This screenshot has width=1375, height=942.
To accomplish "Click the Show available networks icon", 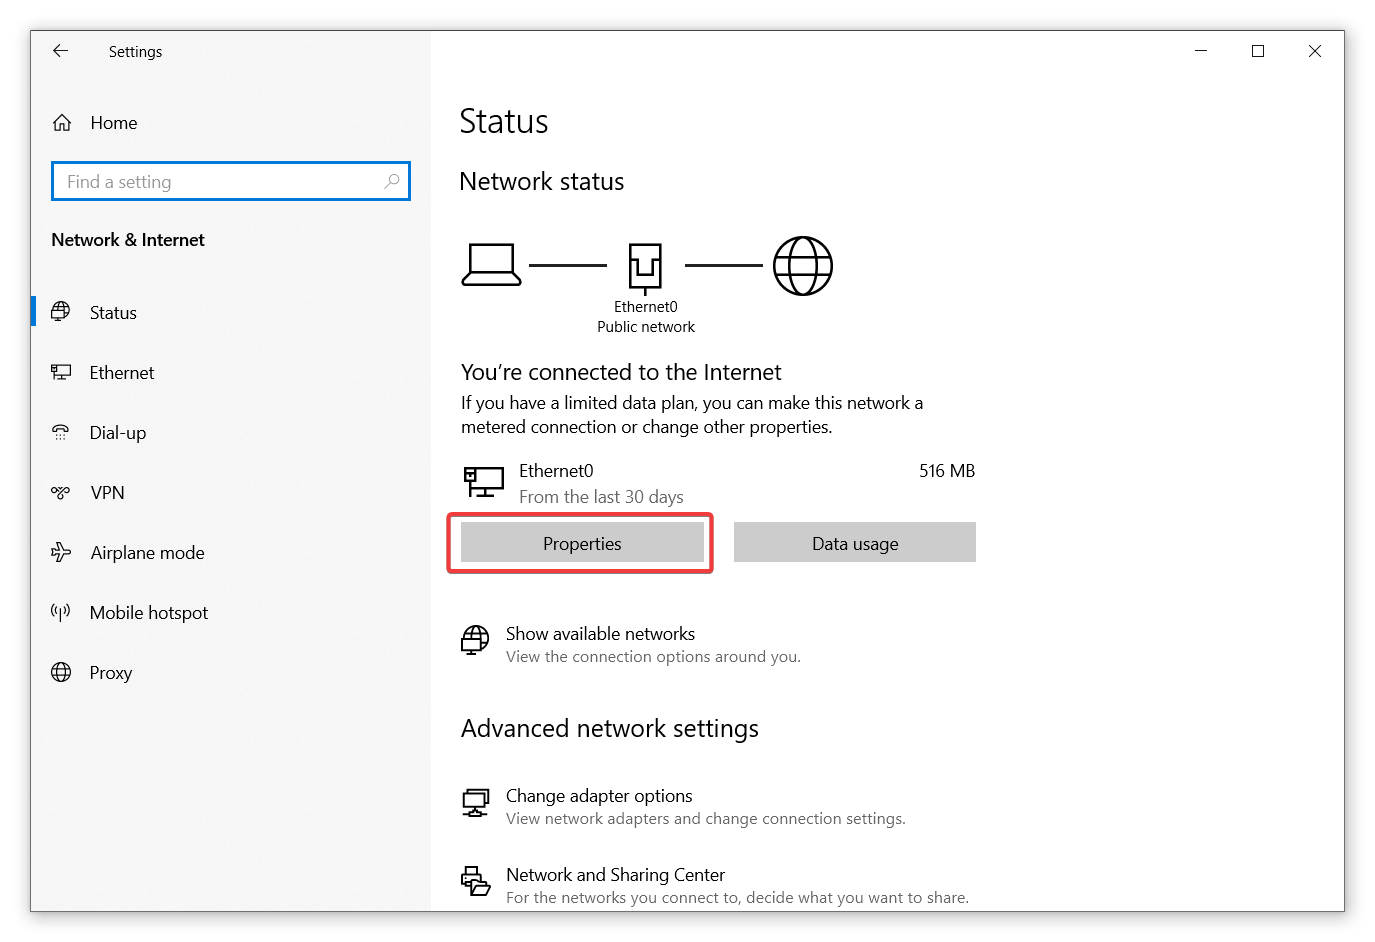I will [475, 640].
